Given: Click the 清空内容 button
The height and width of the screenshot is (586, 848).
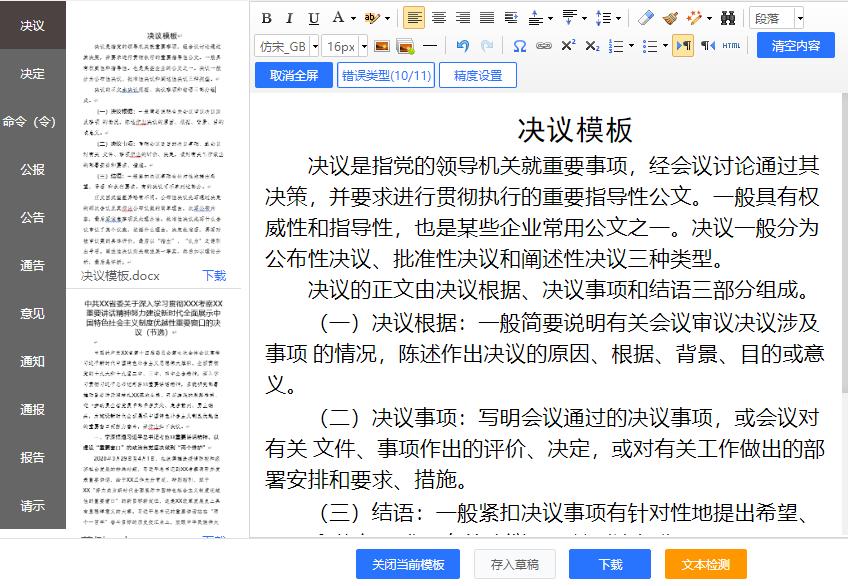Looking at the screenshot, I should click(795, 46).
